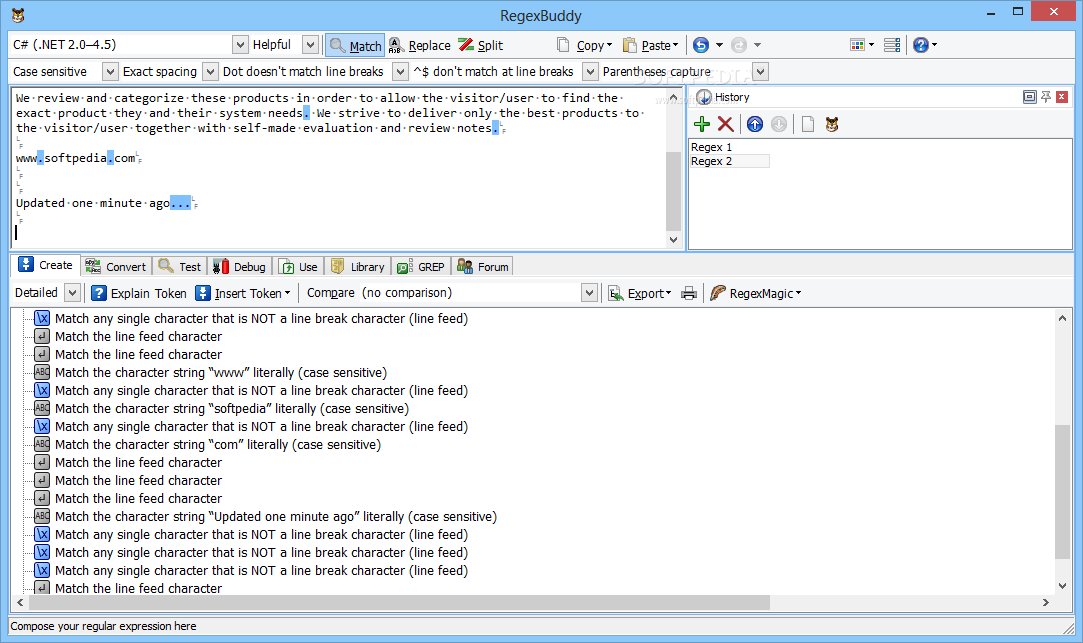Screen dimensions: 1083x643
Task: Delete regex with red X icon
Action: coord(725,124)
